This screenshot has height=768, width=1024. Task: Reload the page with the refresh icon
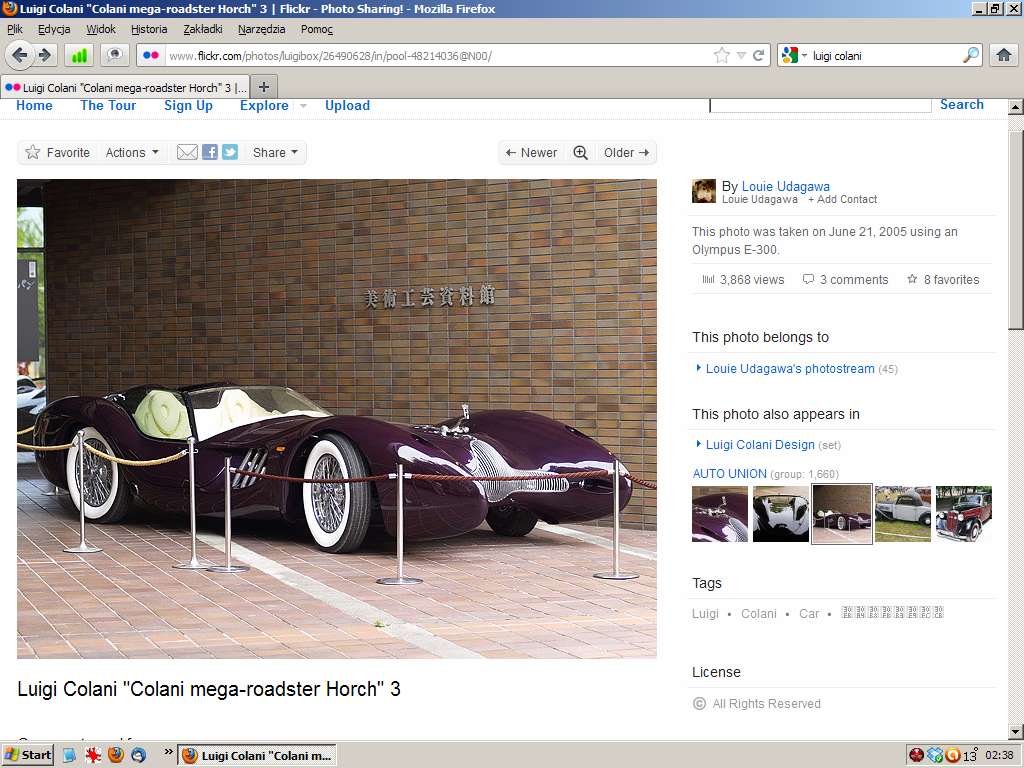[x=758, y=56]
